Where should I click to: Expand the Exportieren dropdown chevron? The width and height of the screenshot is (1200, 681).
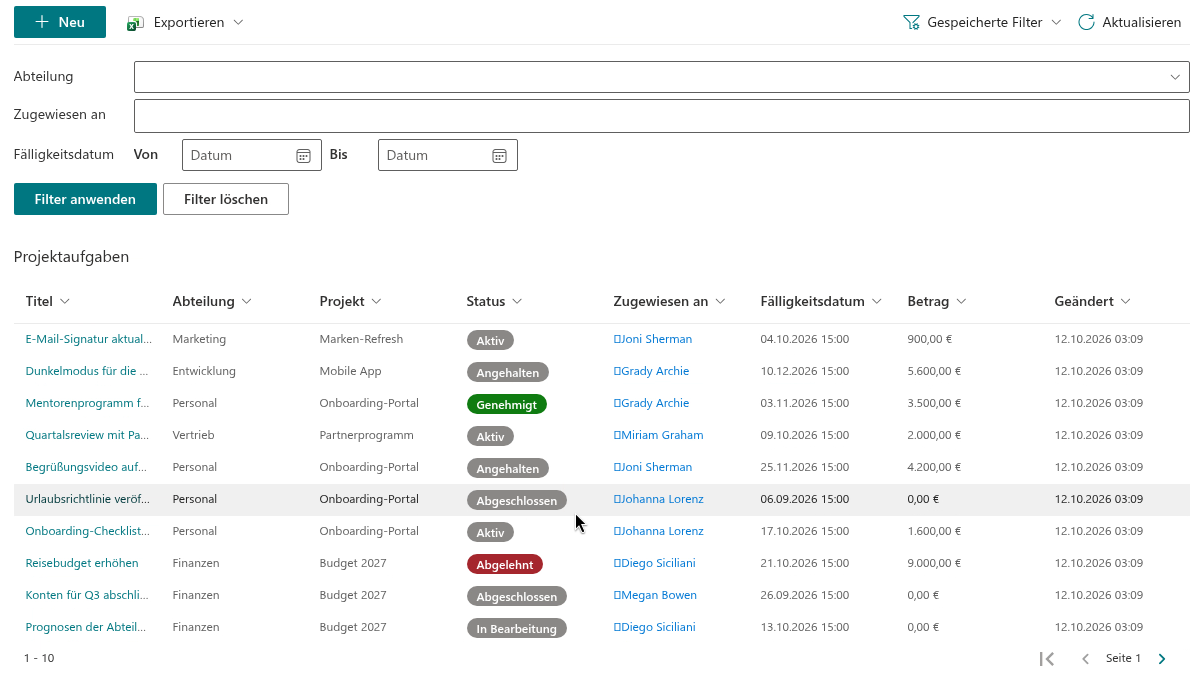238,22
